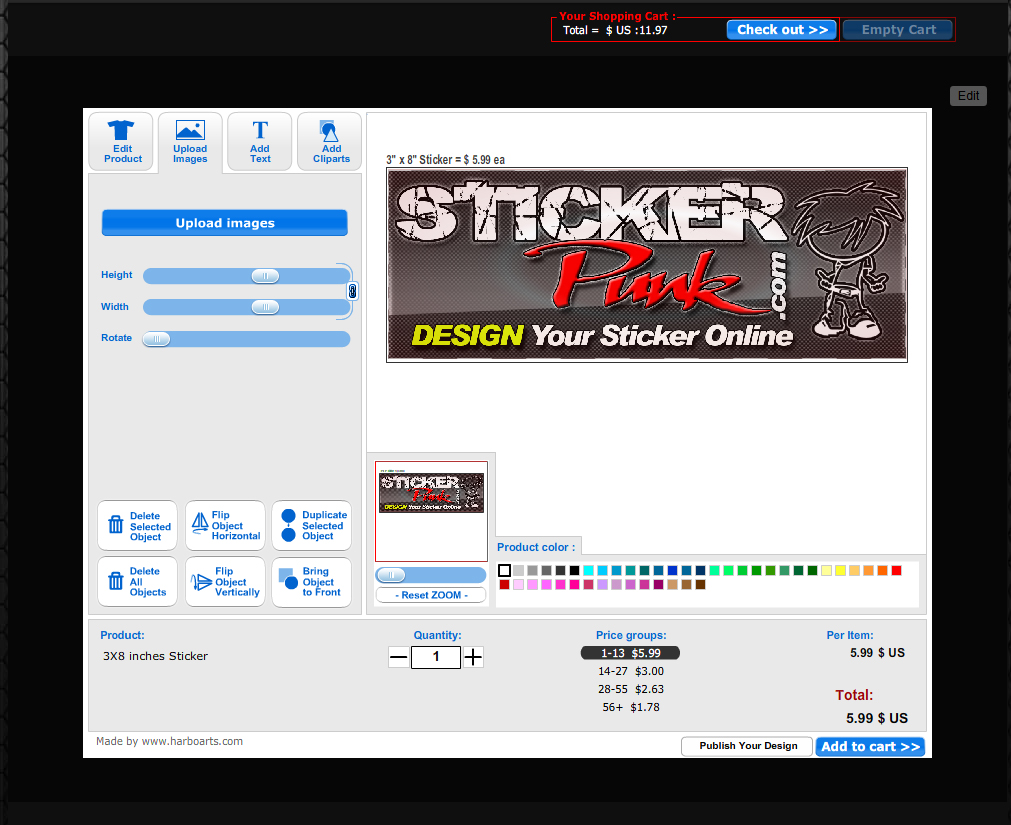
Task: Click the Publish Your Design button
Action: point(748,746)
